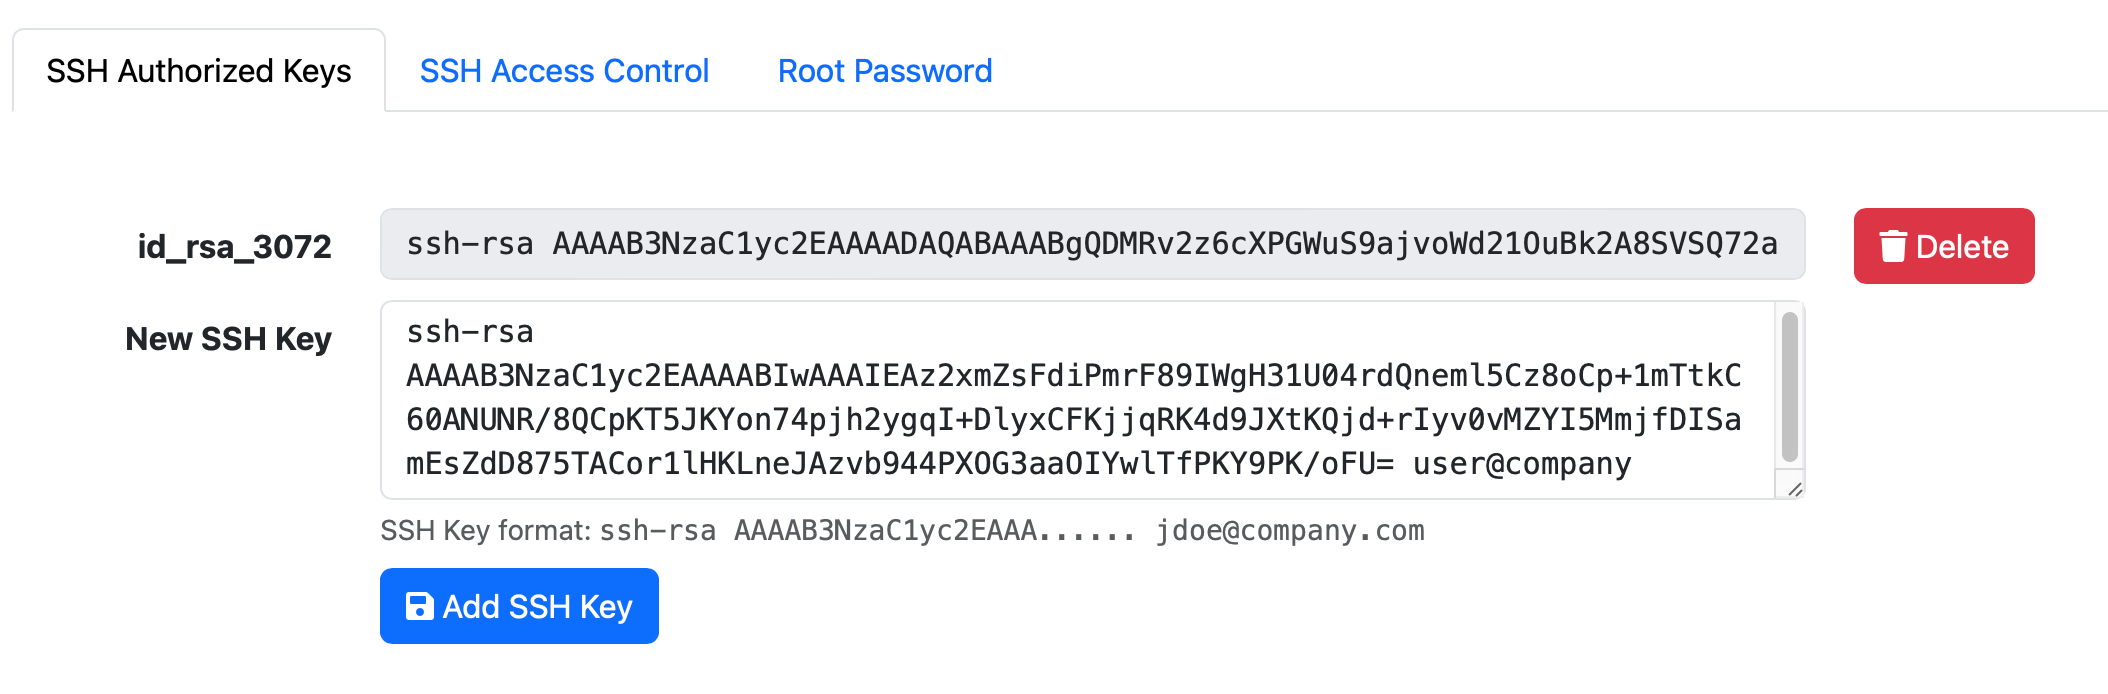Viewport: 2108px width, 694px height.
Task: Click the textarea resize handle
Action: click(1795, 488)
